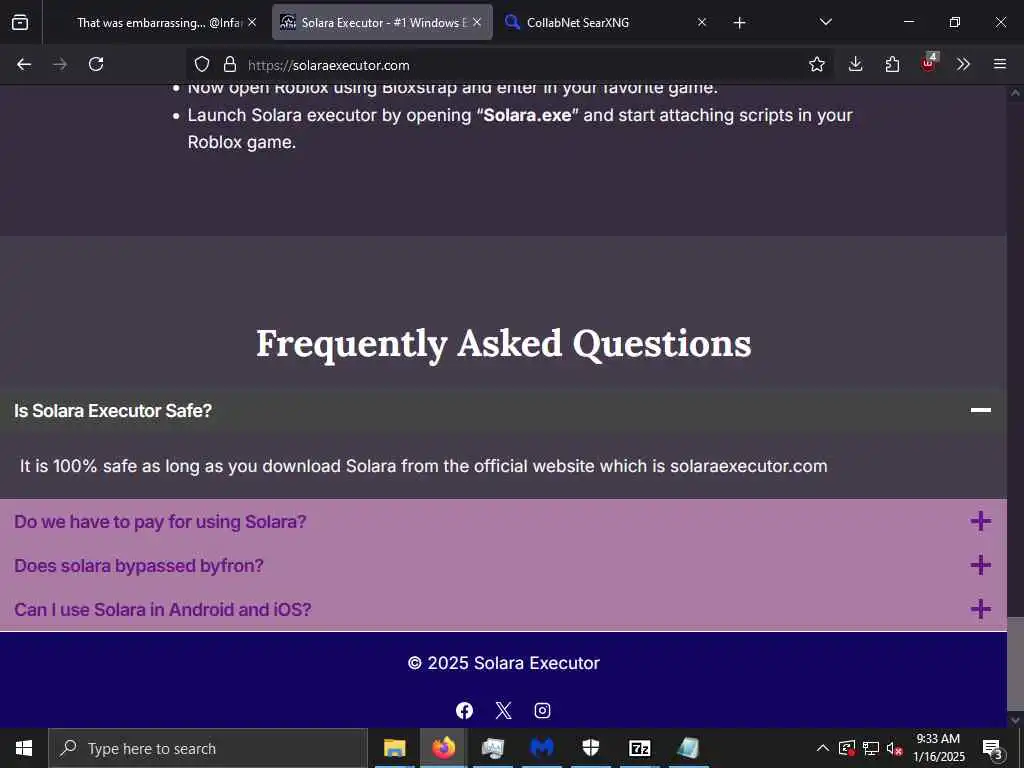1024x768 pixels.
Task: Go forward one page
Action: pyautogui.click(x=60, y=64)
